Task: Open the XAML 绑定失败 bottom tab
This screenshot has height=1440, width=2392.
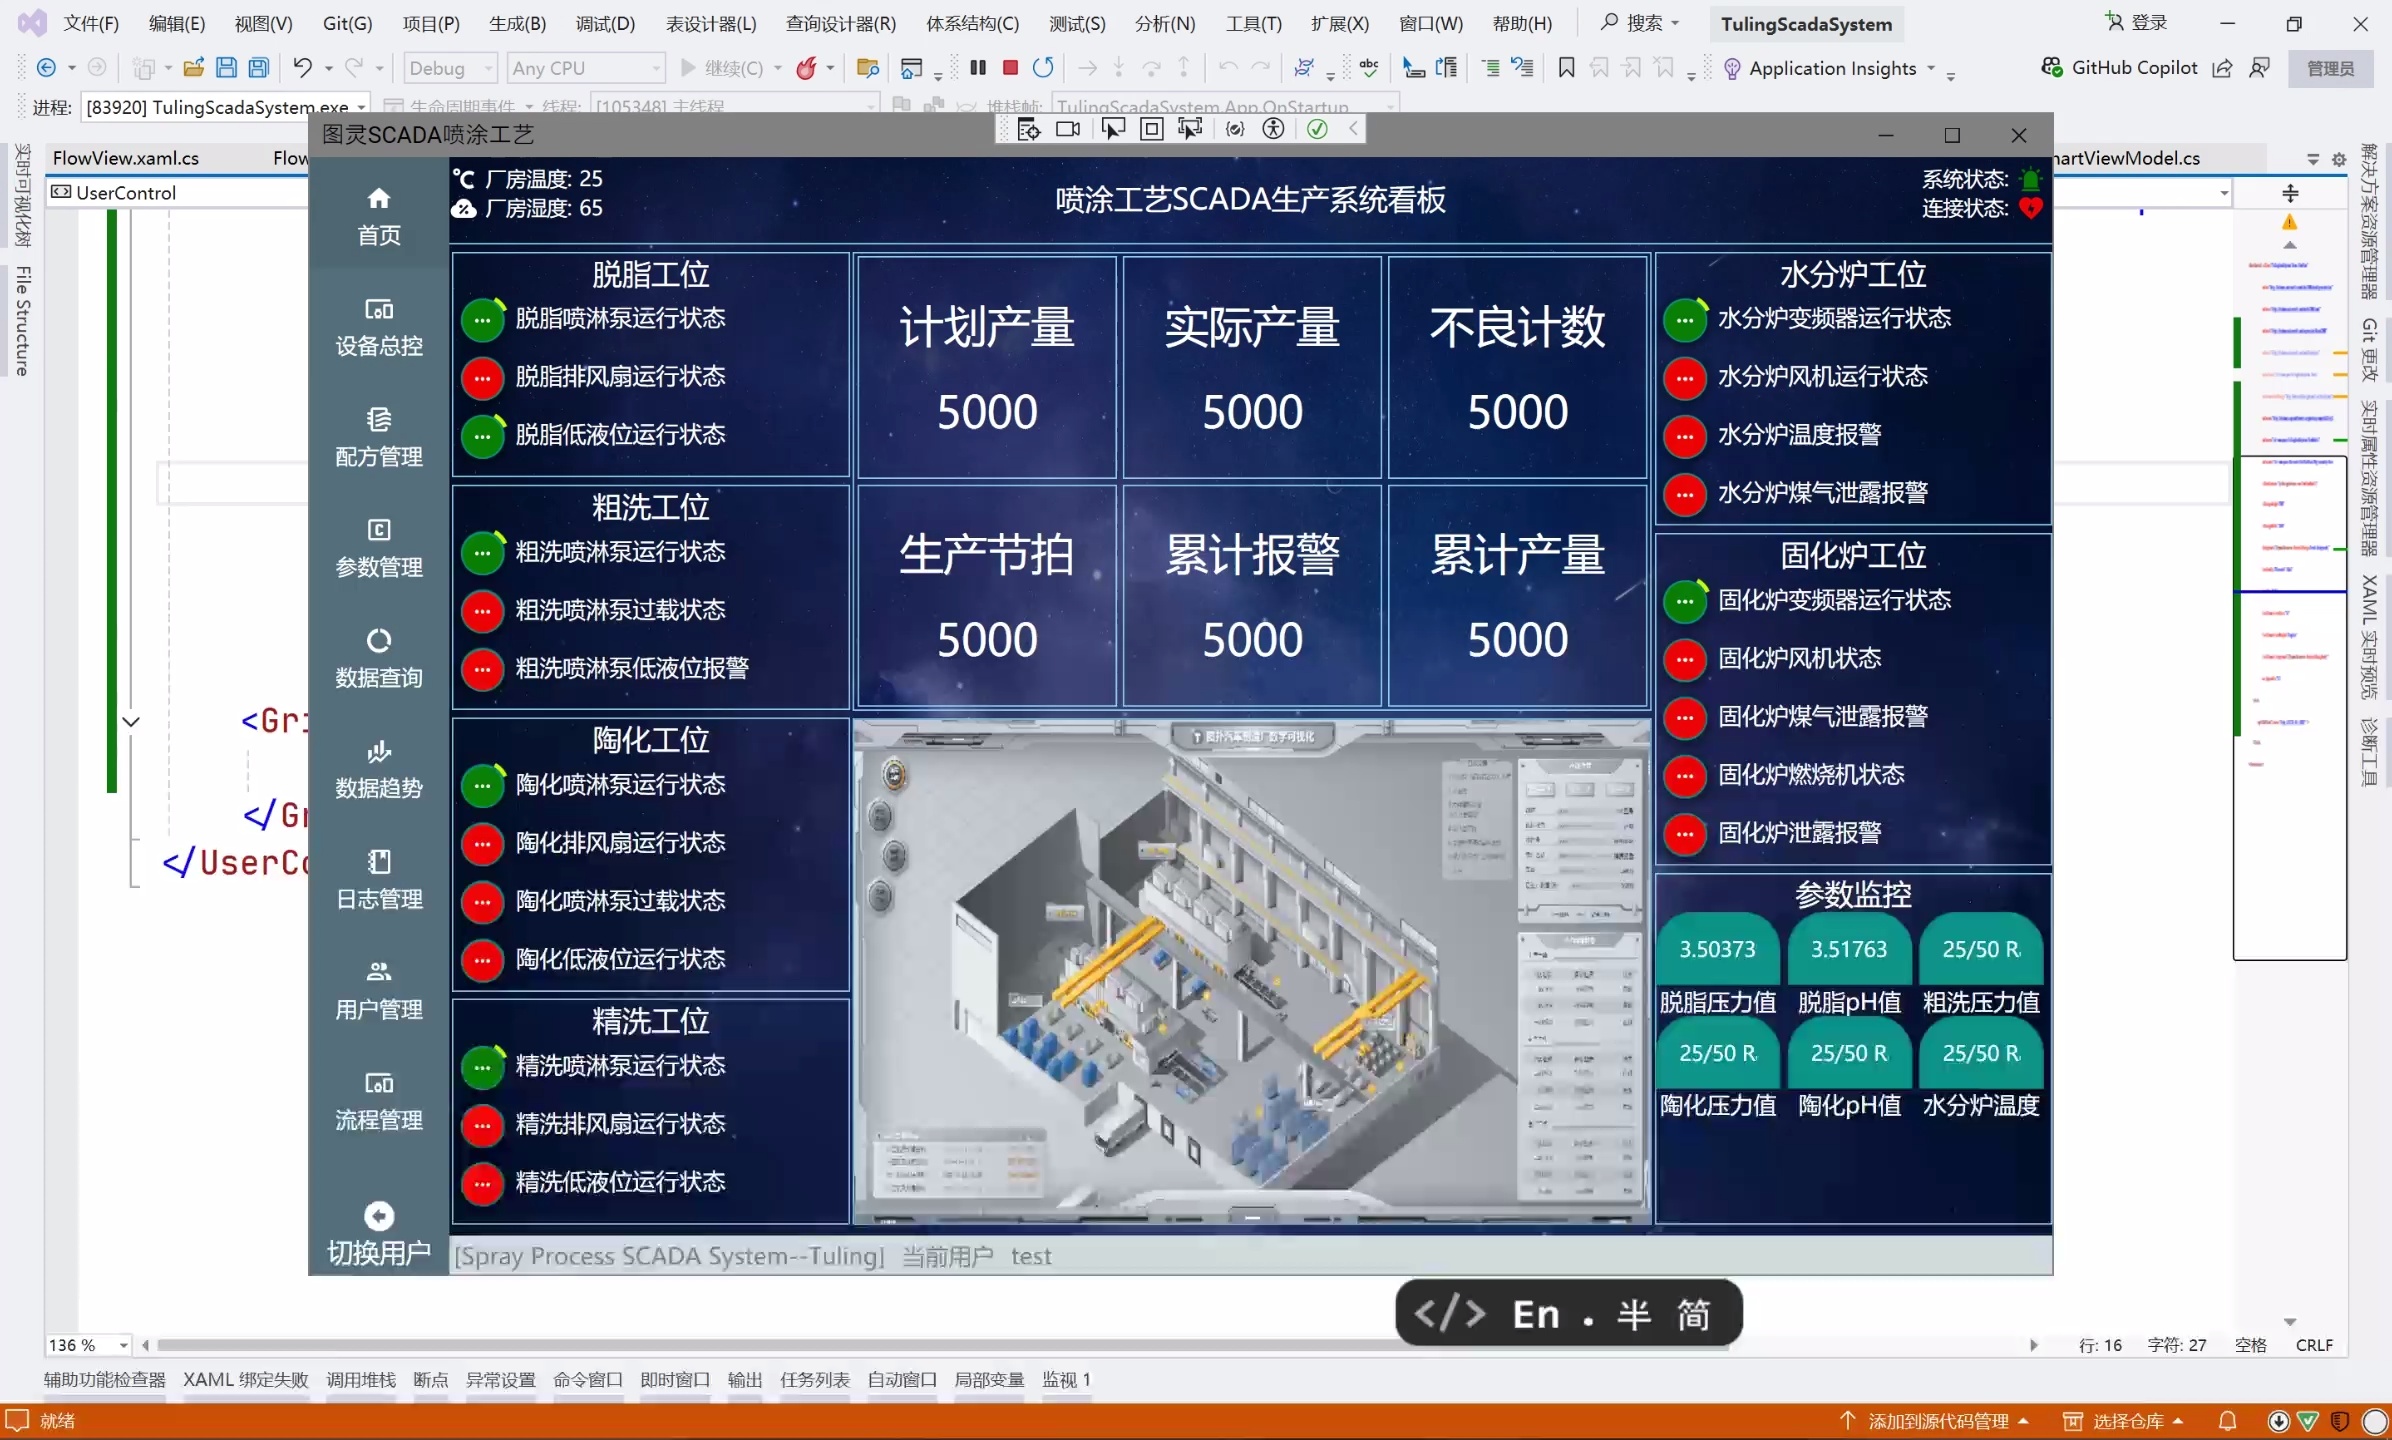Action: [246, 1379]
